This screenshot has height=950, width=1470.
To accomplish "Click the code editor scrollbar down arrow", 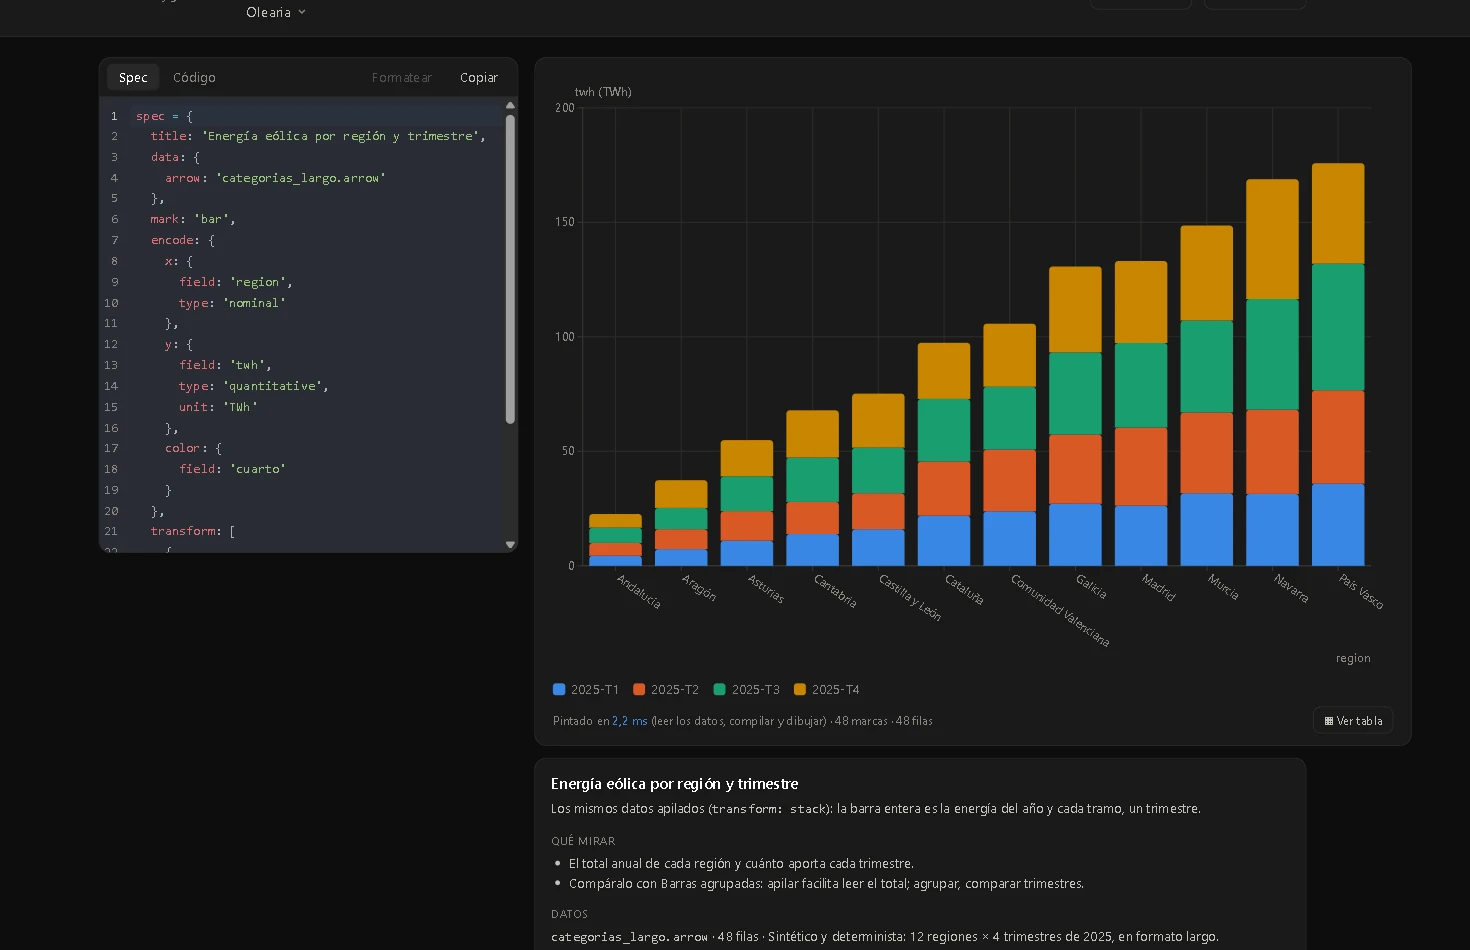I will pyautogui.click(x=510, y=545).
